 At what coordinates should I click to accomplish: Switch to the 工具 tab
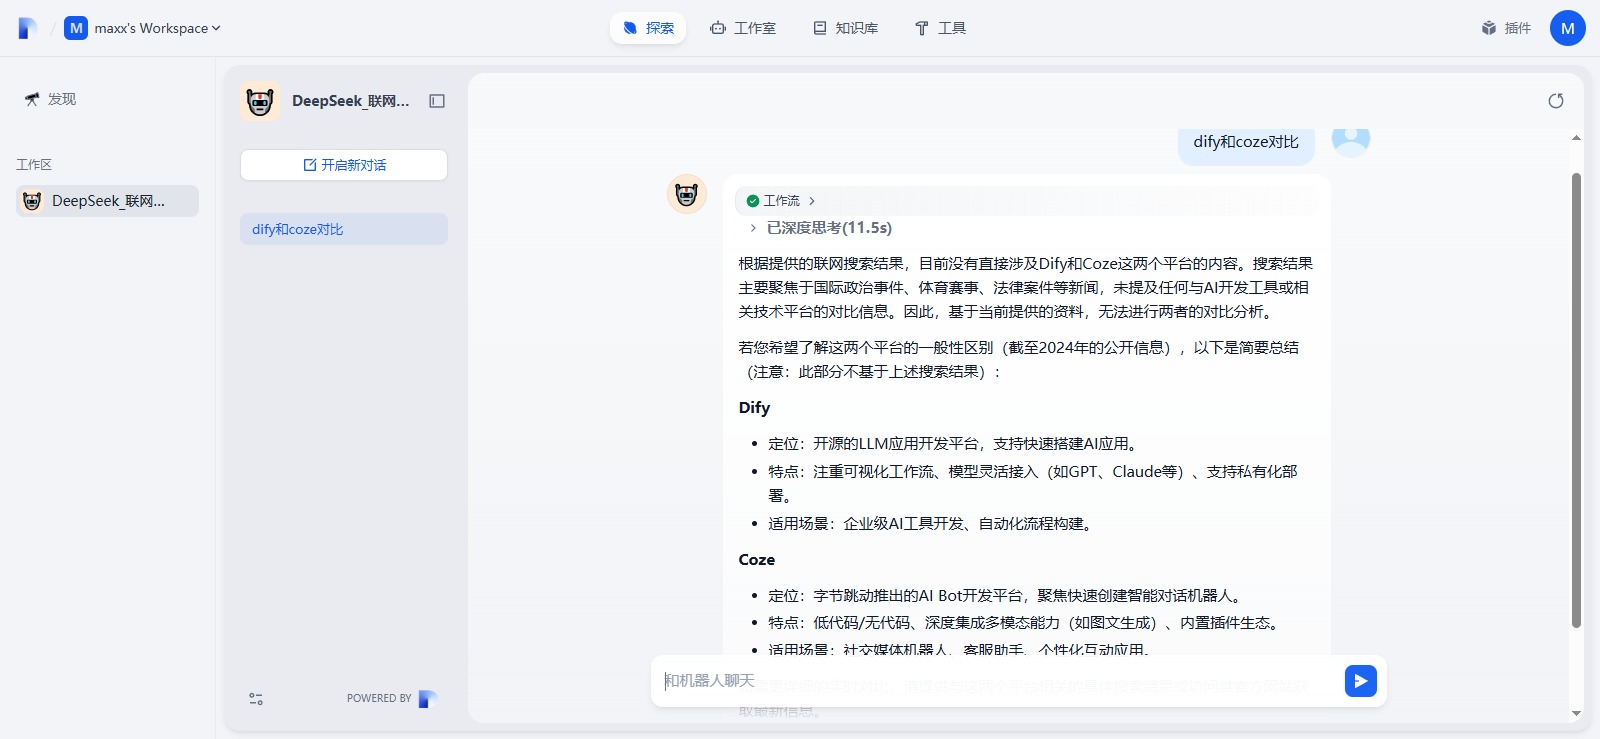940,28
